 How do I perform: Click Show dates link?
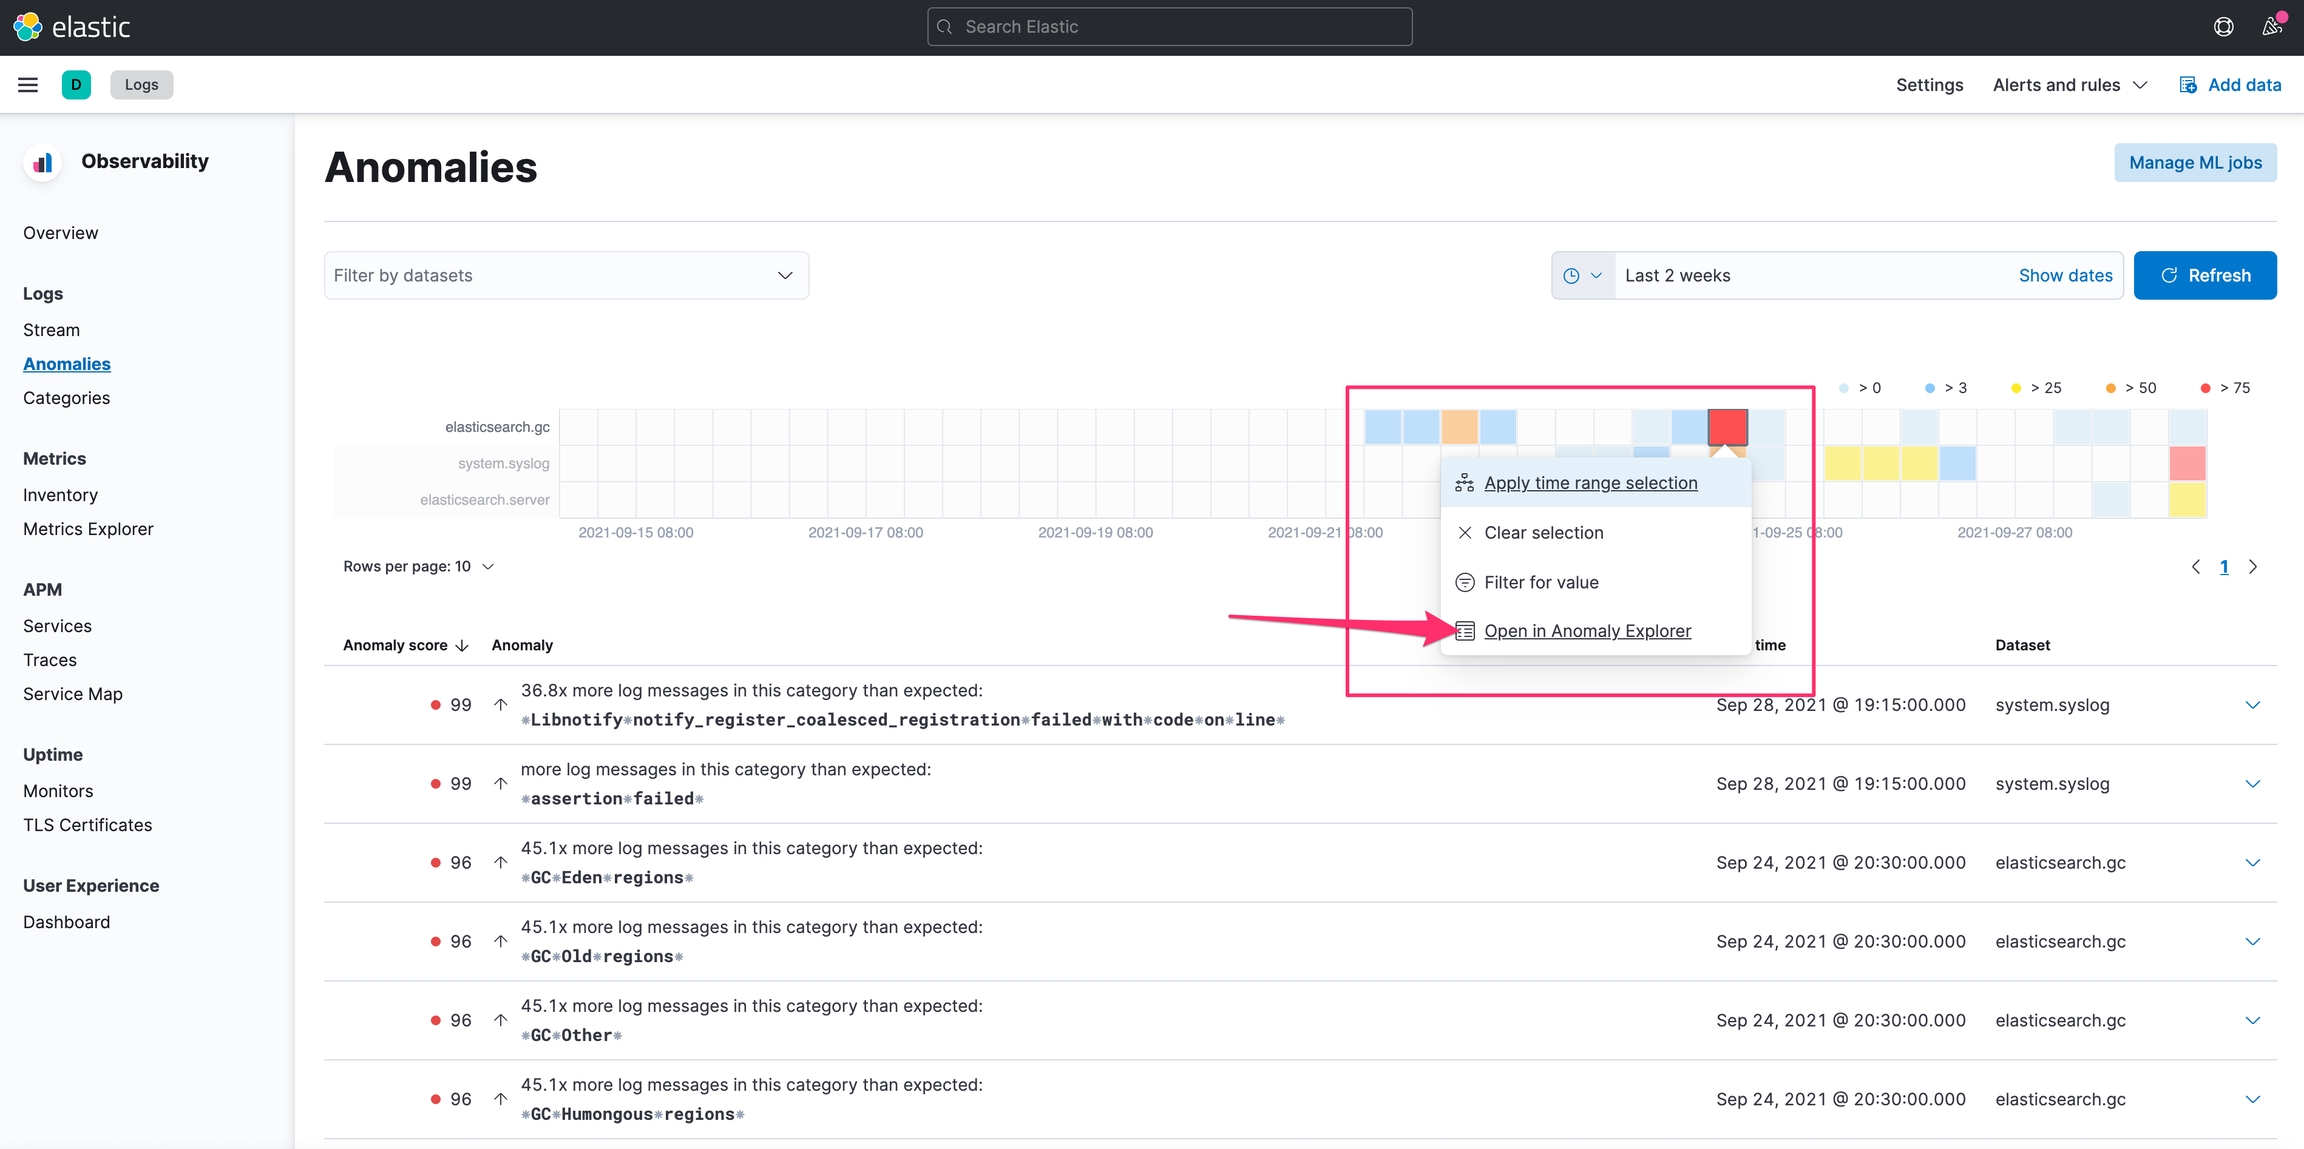click(2065, 276)
